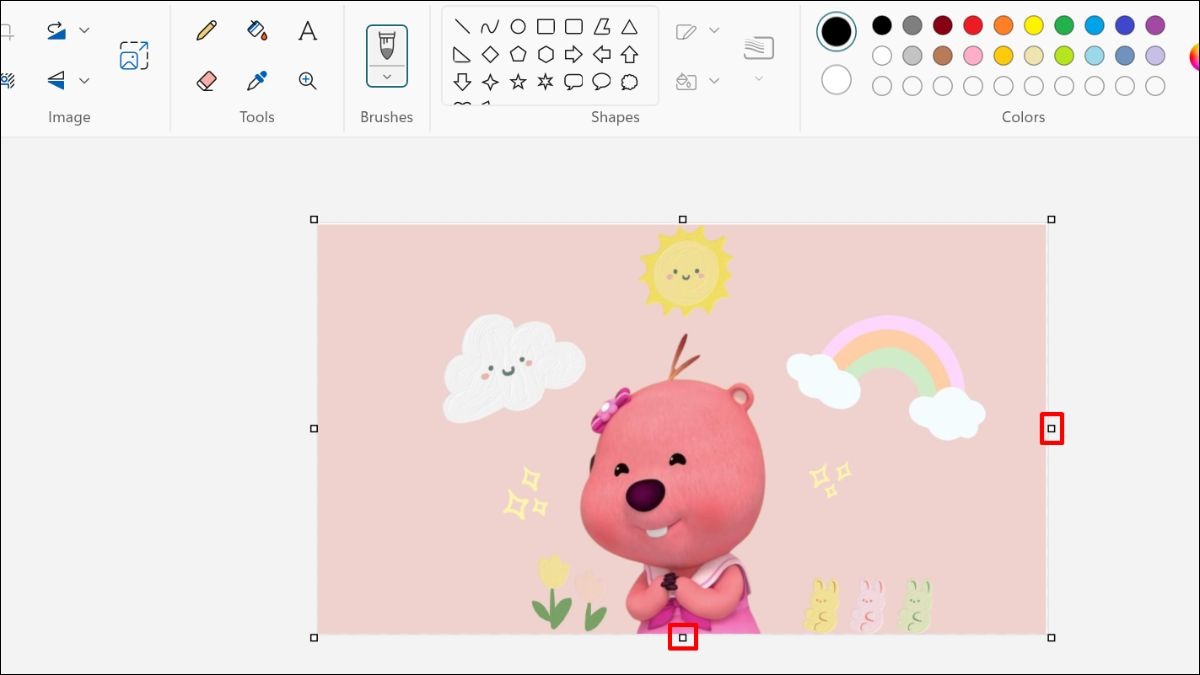Screen dimensions: 1200x675
Task: Expand the Flip dropdown arrow
Action: [84, 80]
